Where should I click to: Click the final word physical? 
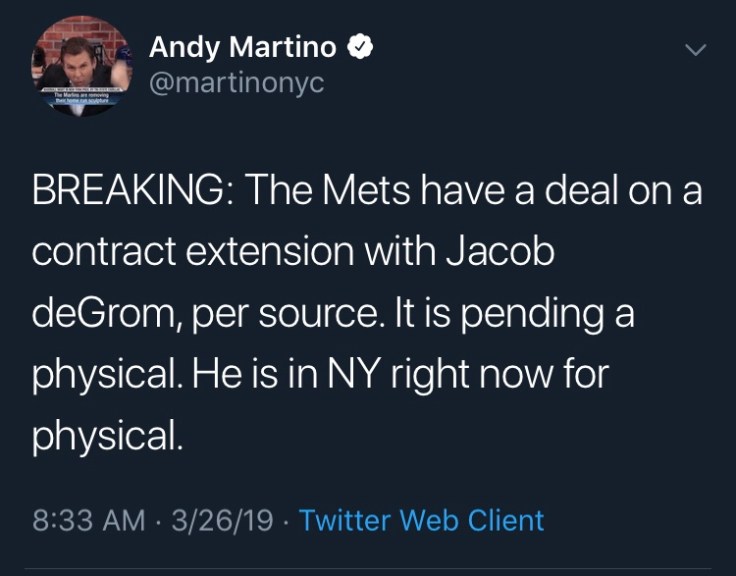(108, 438)
